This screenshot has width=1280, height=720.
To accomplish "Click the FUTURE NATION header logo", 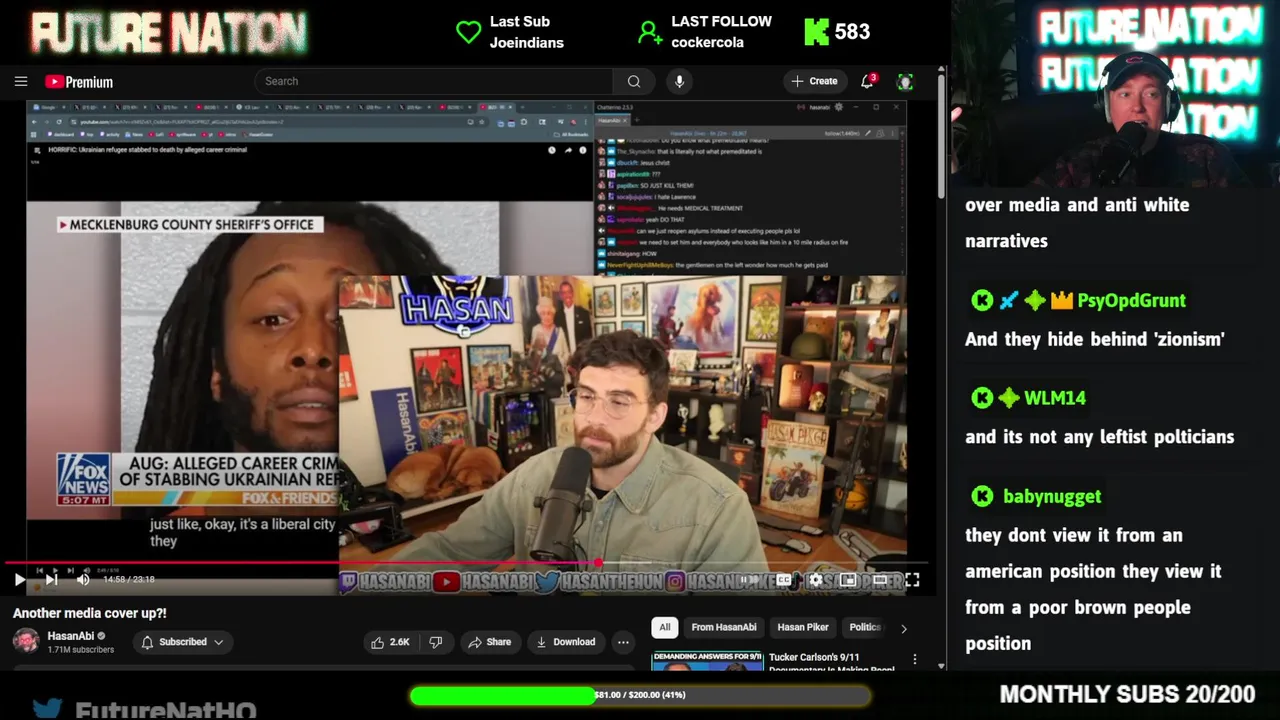I will (x=169, y=32).
